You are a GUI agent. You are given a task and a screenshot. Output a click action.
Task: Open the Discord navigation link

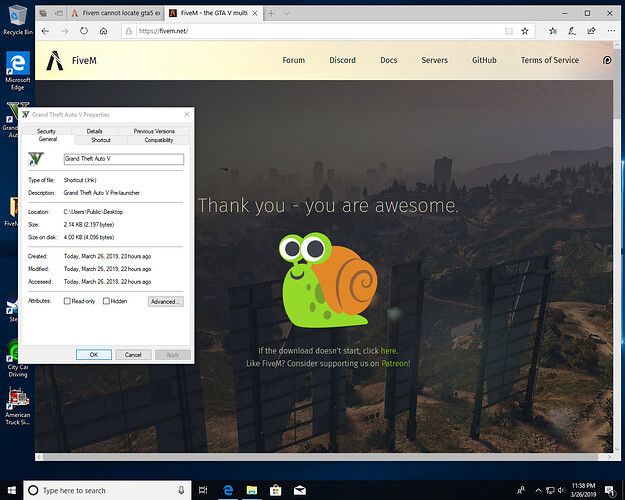[x=342, y=60]
